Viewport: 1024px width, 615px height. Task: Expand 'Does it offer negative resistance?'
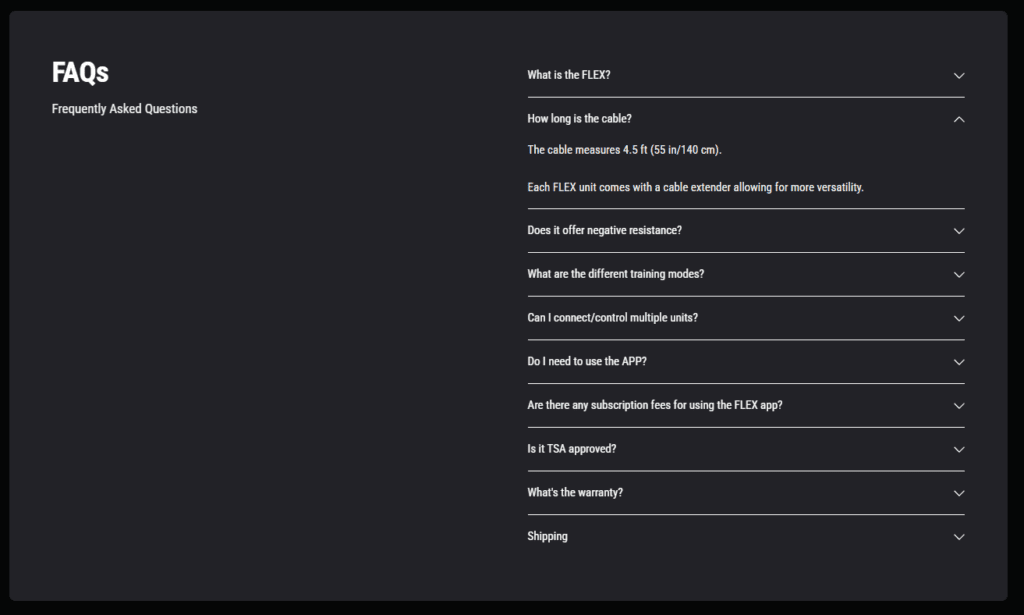(746, 230)
